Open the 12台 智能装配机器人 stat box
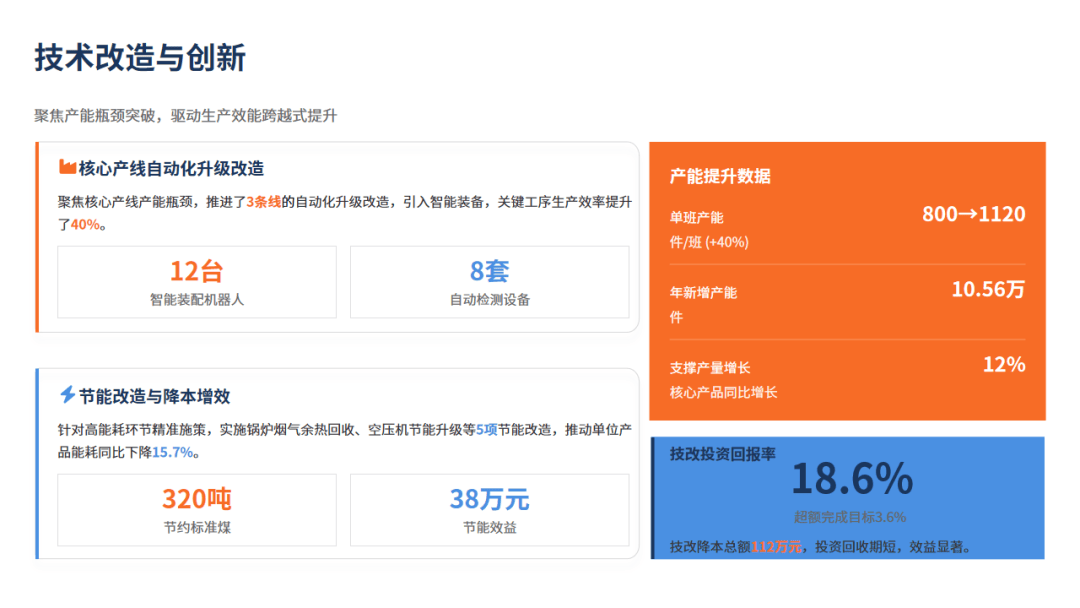The image size is (1080, 608). click(x=197, y=282)
